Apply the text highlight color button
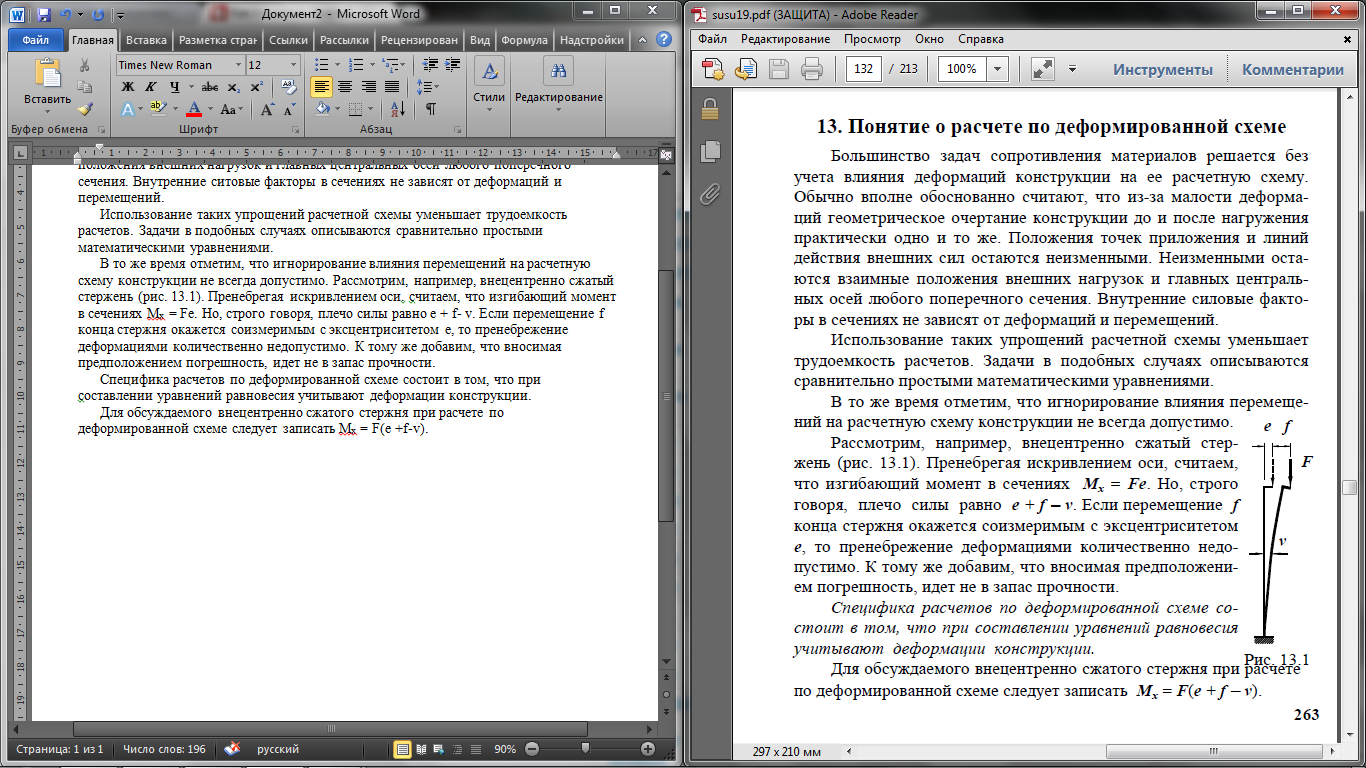1366x768 pixels. [x=158, y=109]
